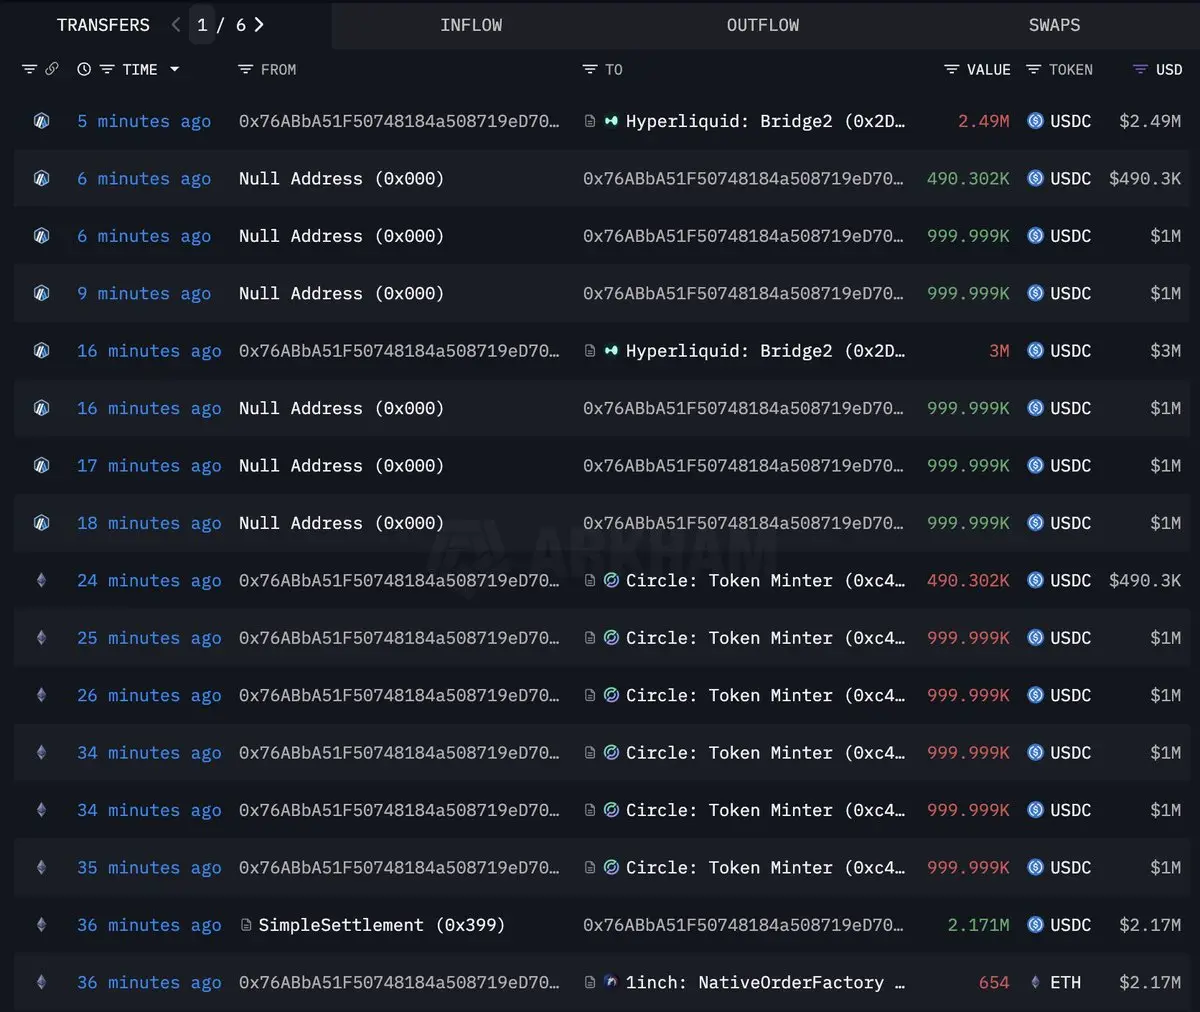Go to previous transfers page arrow

tap(176, 25)
